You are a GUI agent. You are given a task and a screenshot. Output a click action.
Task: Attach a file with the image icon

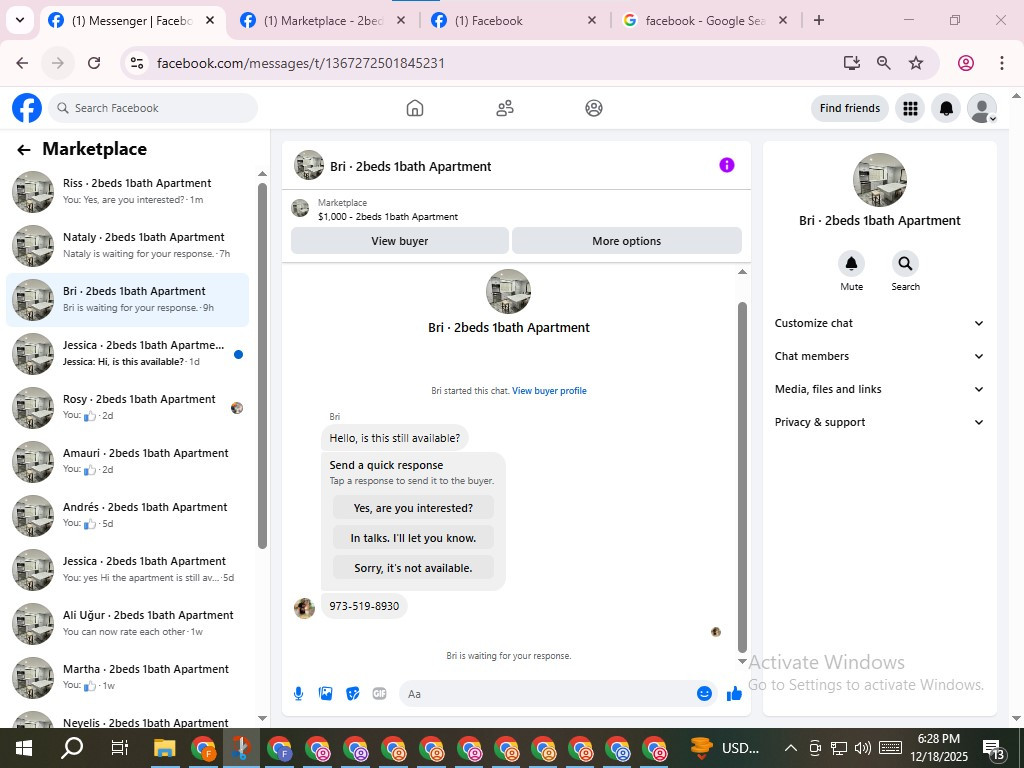[x=325, y=694]
